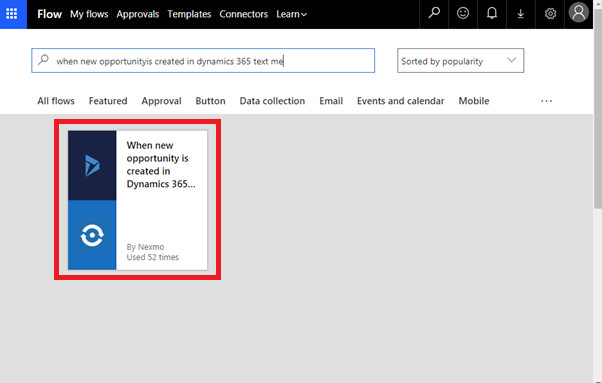Open the user account avatar
Viewport: 602px width, 383px height.
tap(579, 13)
